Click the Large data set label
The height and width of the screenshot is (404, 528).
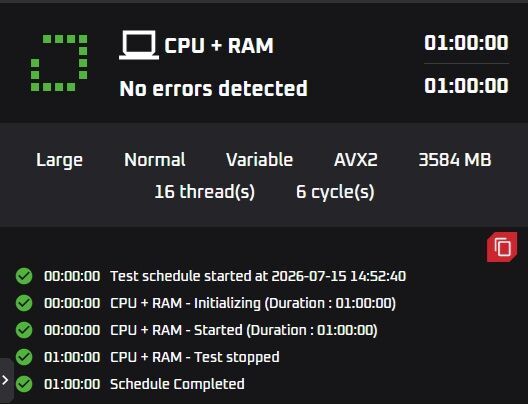click(59, 160)
